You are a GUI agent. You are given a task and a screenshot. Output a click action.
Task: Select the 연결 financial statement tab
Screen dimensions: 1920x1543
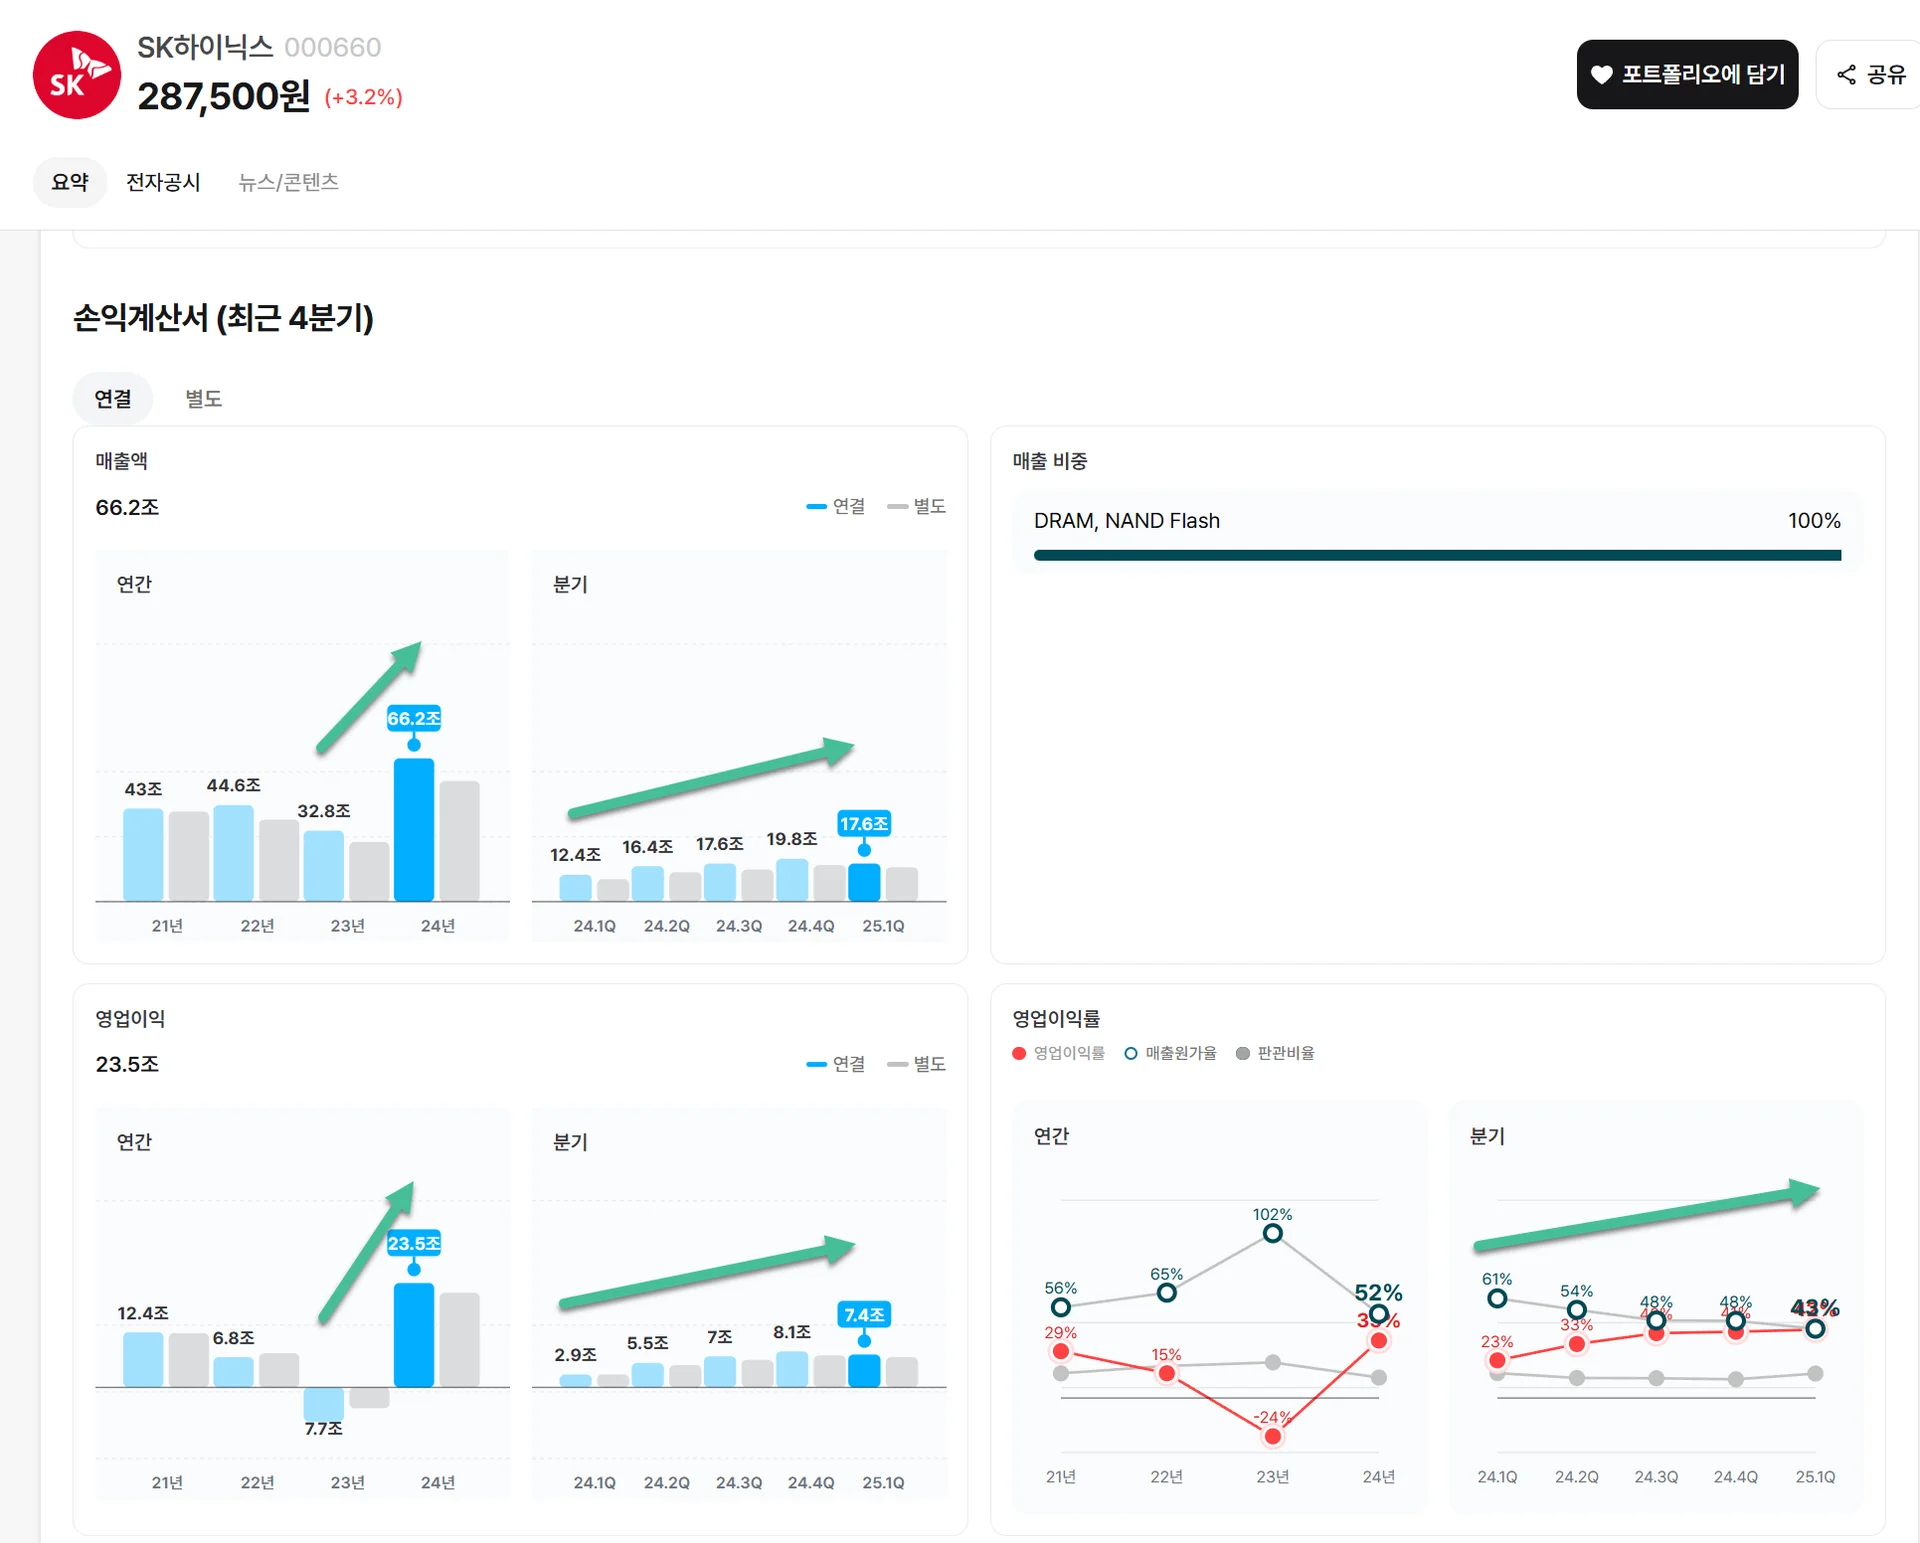113,398
